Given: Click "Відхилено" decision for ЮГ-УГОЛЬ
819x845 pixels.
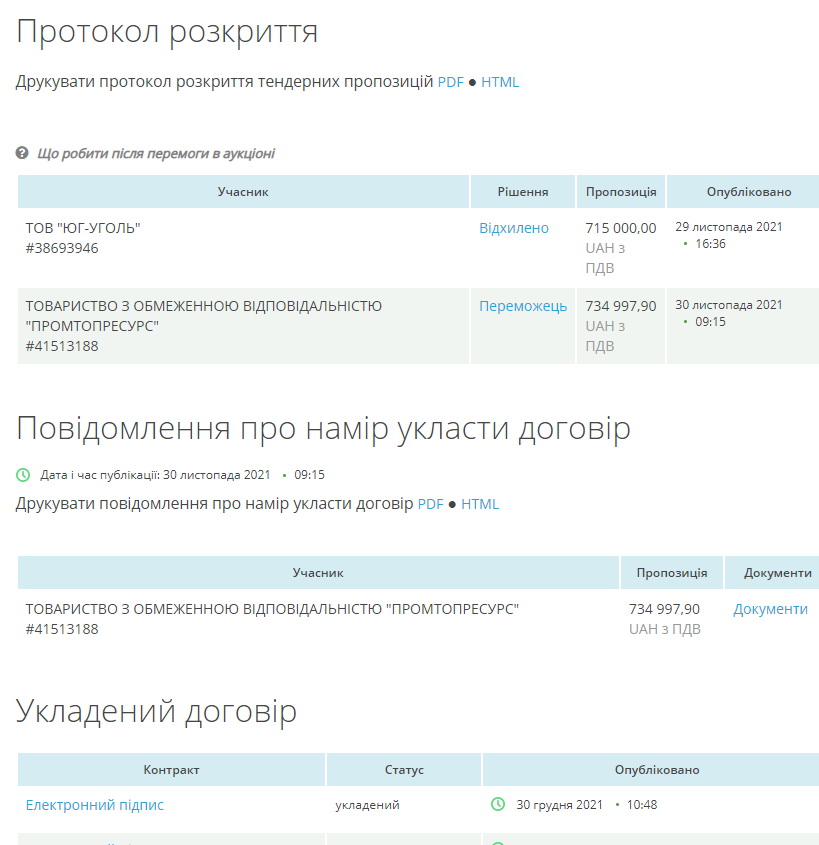Looking at the screenshot, I should [514, 228].
